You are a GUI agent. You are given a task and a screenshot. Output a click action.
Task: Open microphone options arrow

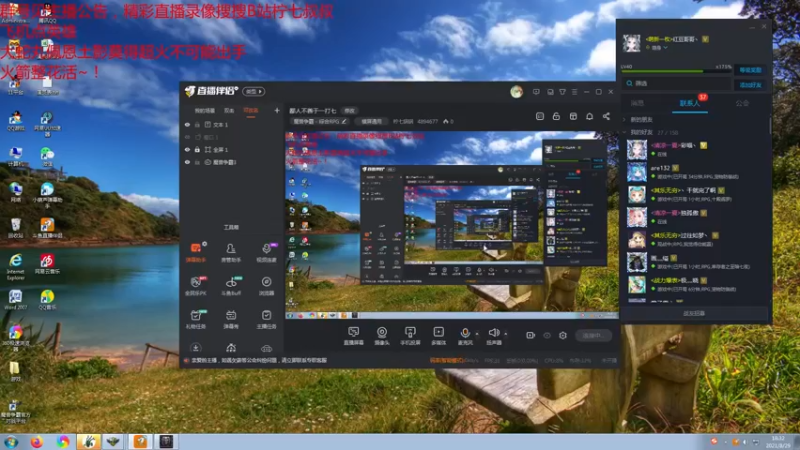(x=478, y=334)
